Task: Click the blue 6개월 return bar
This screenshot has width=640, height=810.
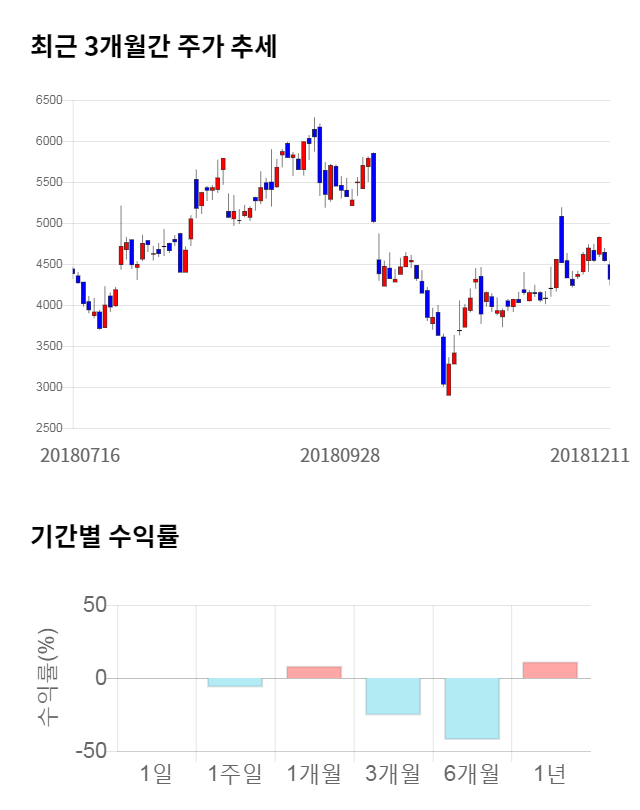Action: (472, 708)
